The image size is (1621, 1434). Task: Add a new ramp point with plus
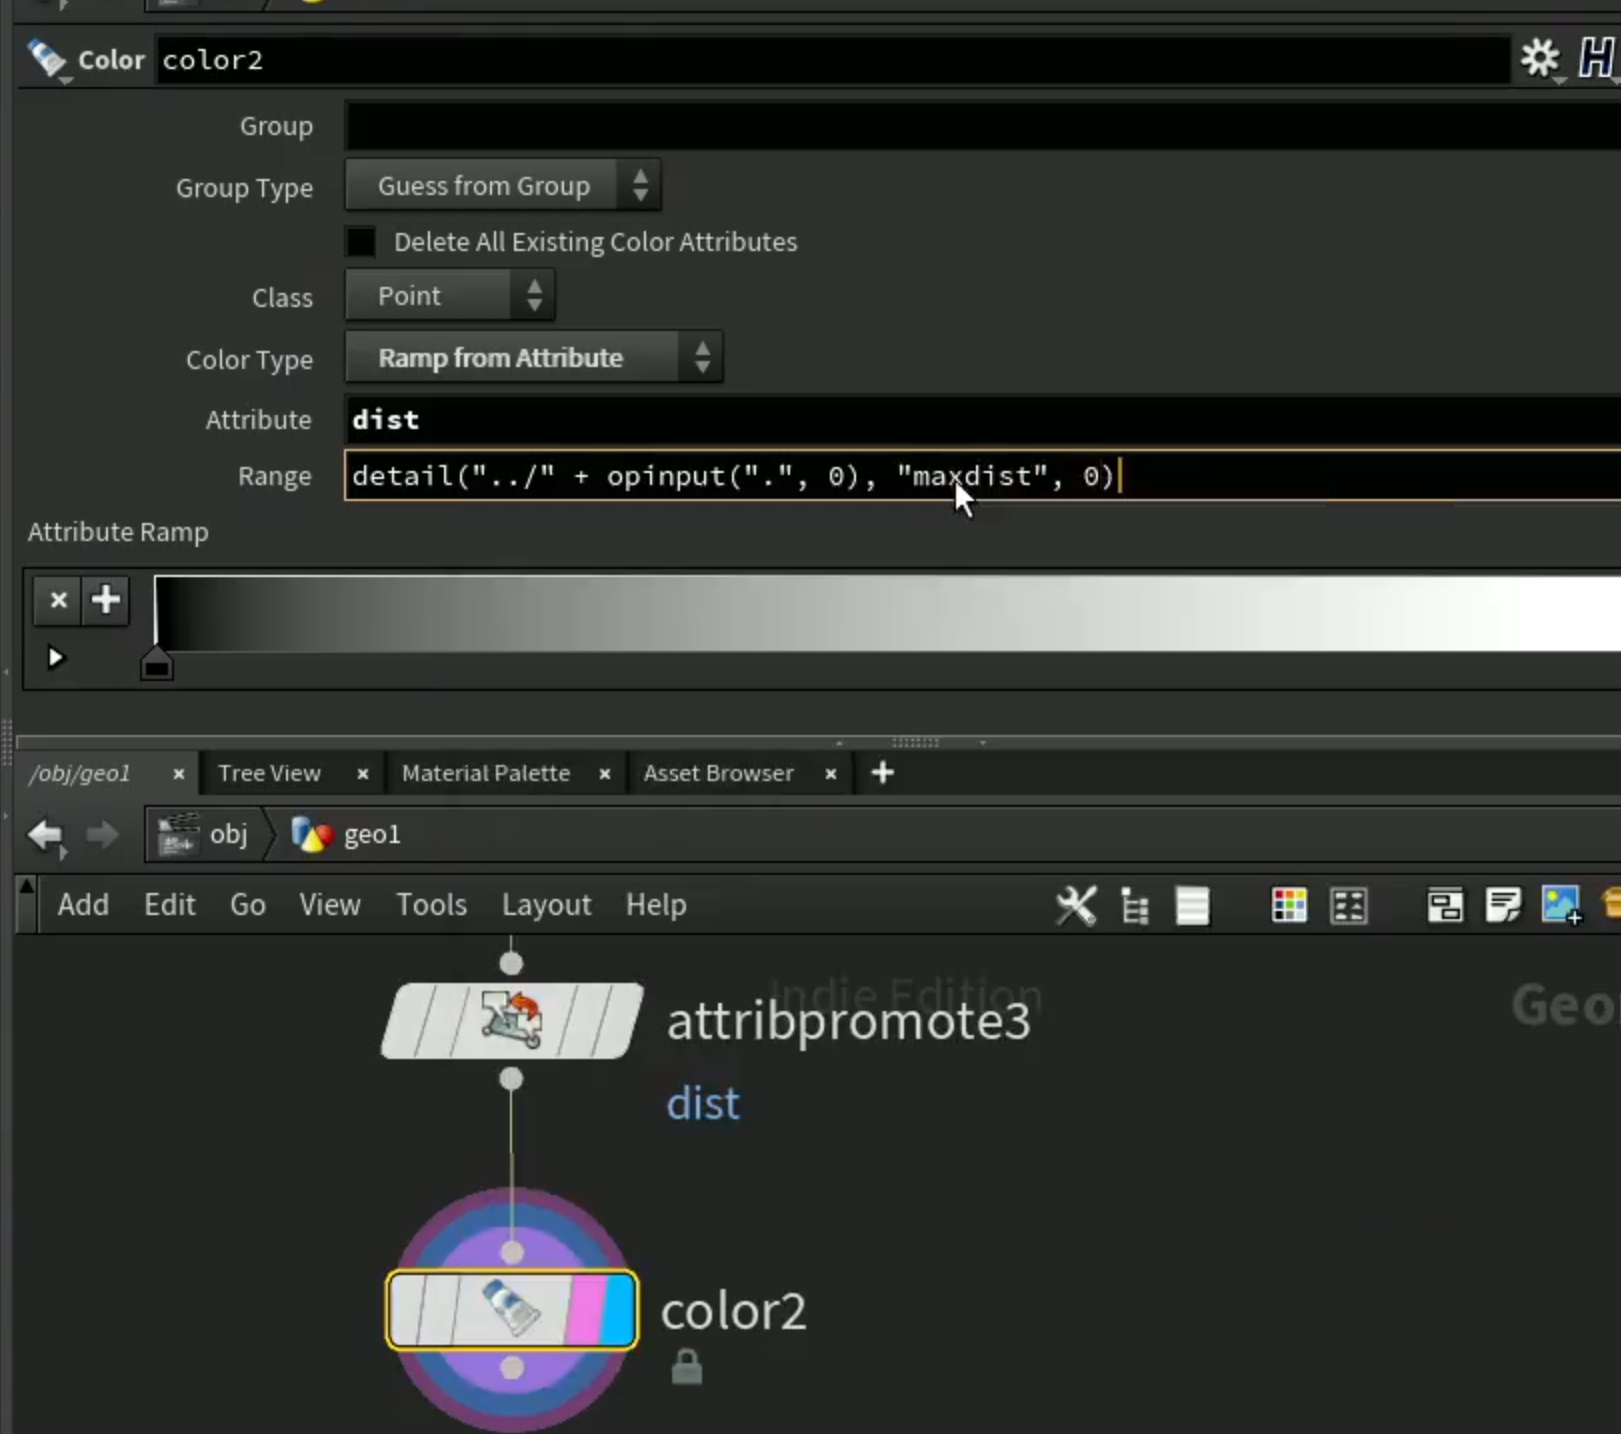click(106, 600)
